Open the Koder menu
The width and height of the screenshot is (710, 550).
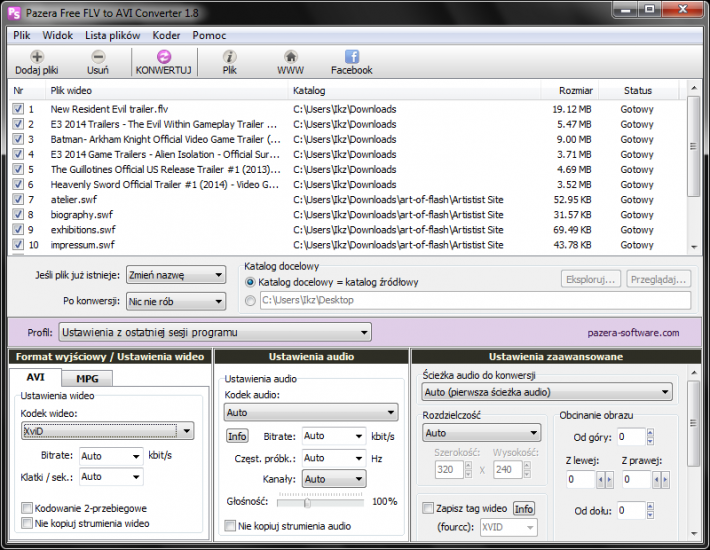(x=166, y=35)
